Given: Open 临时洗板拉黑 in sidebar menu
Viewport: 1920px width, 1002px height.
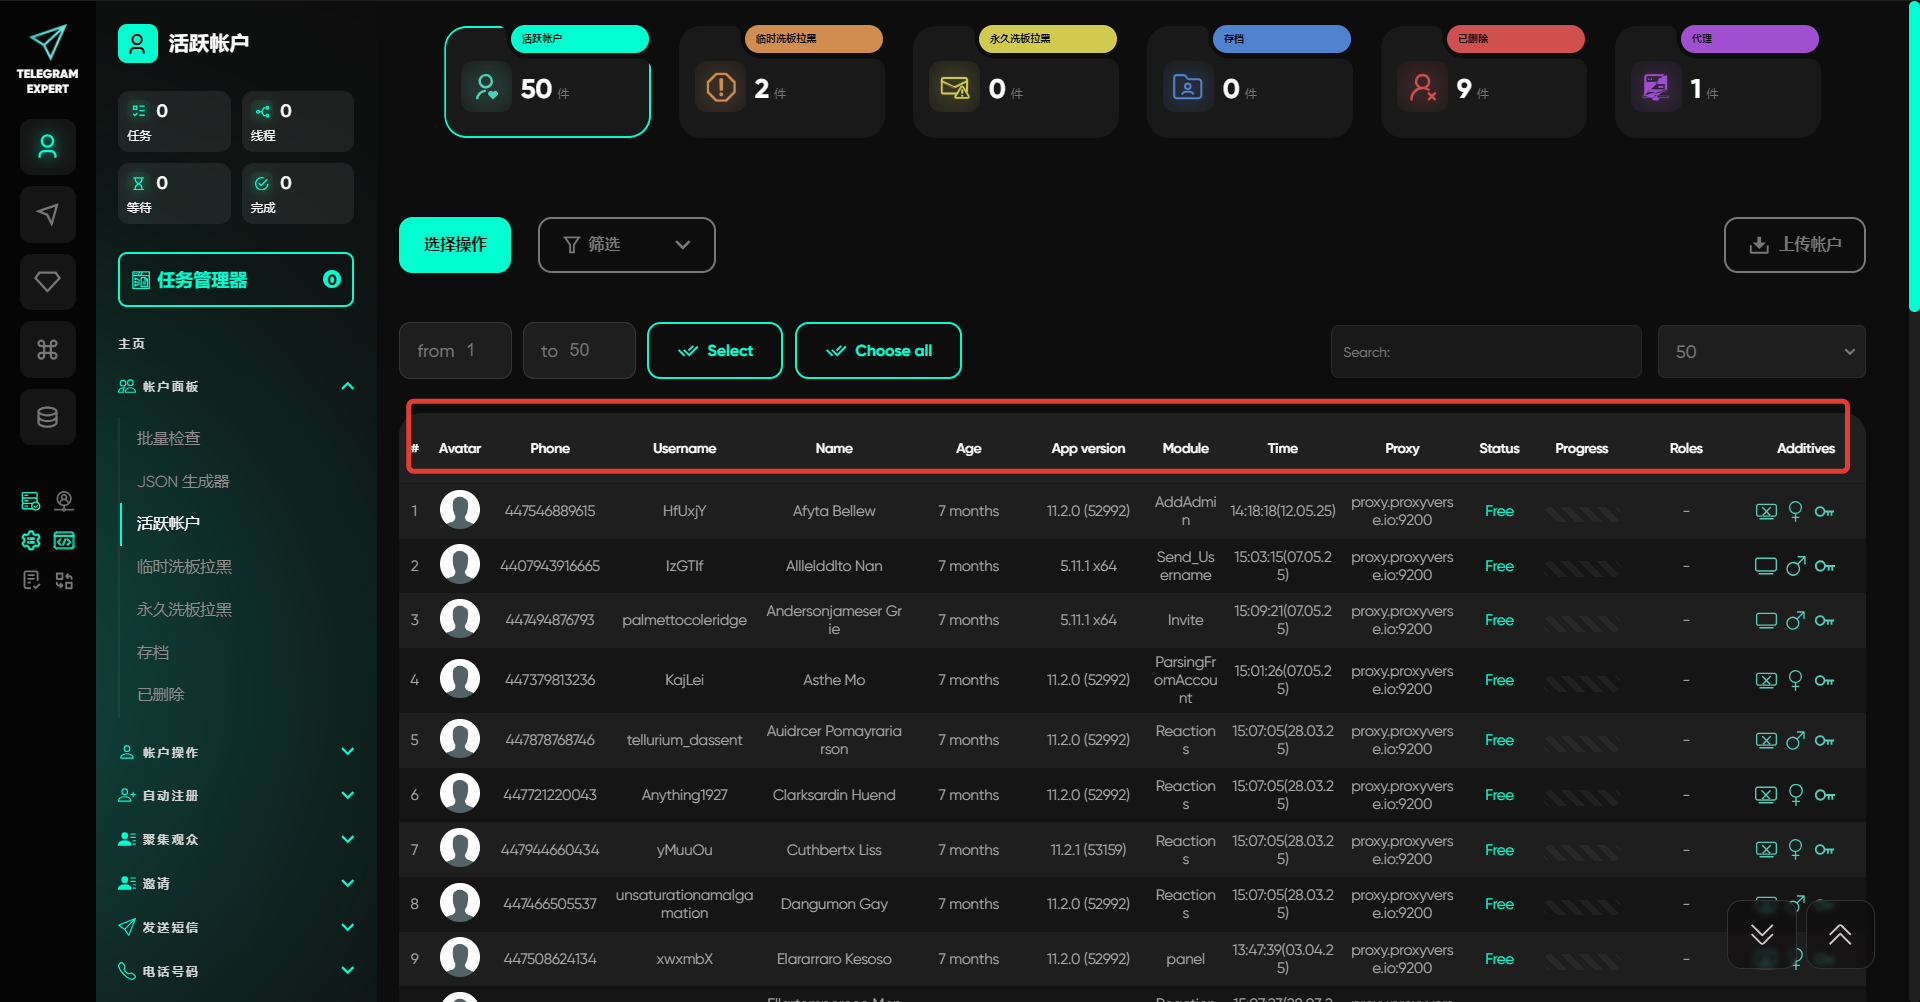Looking at the screenshot, I should pos(184,567).
